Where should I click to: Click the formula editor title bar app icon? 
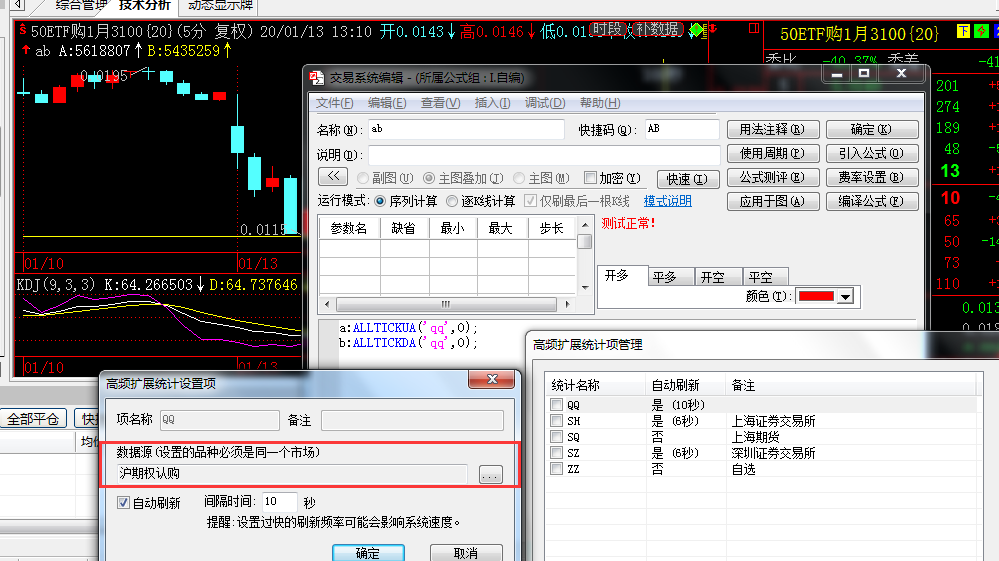pos(316,77)
